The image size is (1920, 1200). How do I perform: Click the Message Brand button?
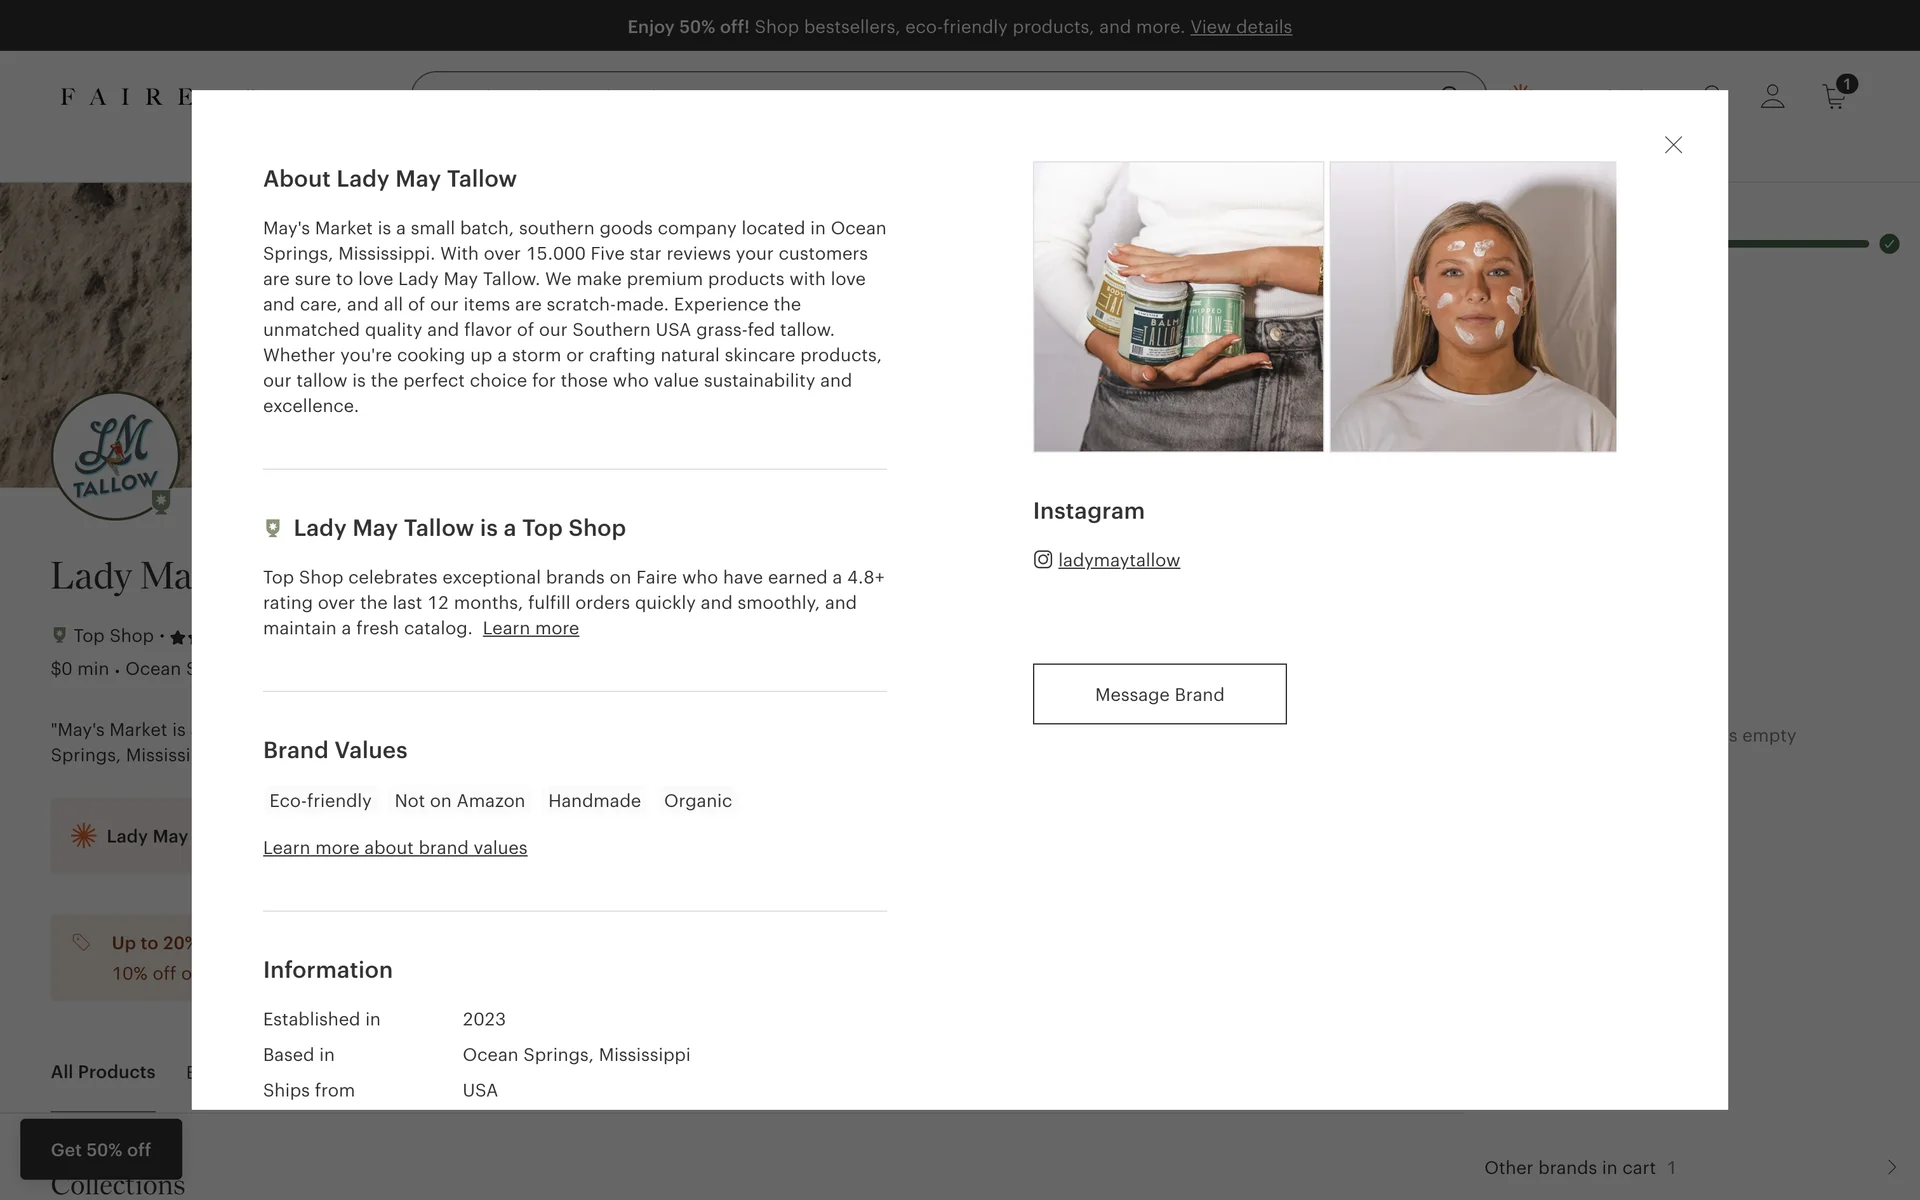pyautogui.click(x=1159, y=694)
